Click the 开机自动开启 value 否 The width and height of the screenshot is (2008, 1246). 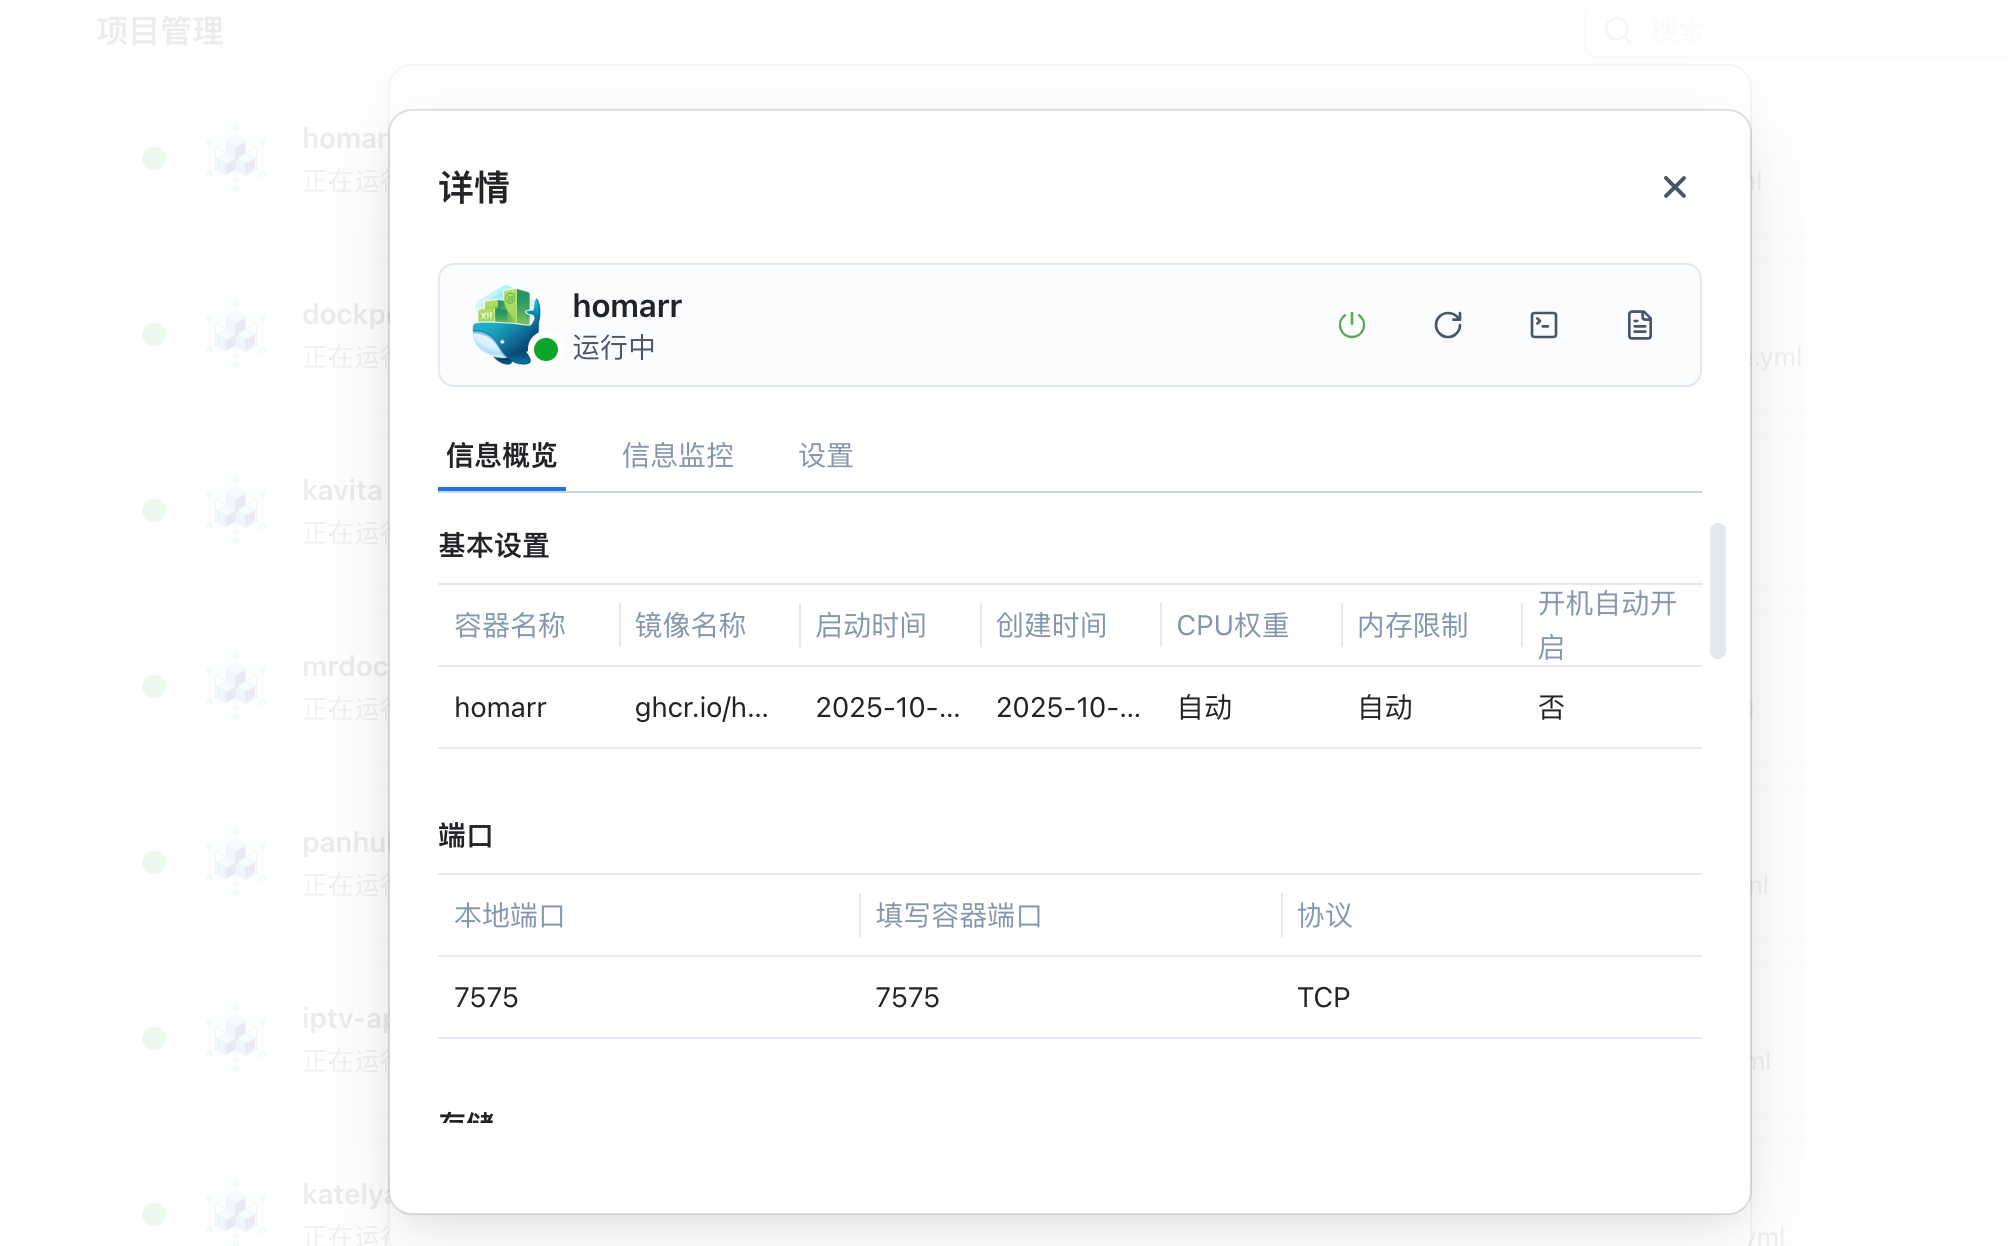pyautogui.click(x=1550, y=708)
